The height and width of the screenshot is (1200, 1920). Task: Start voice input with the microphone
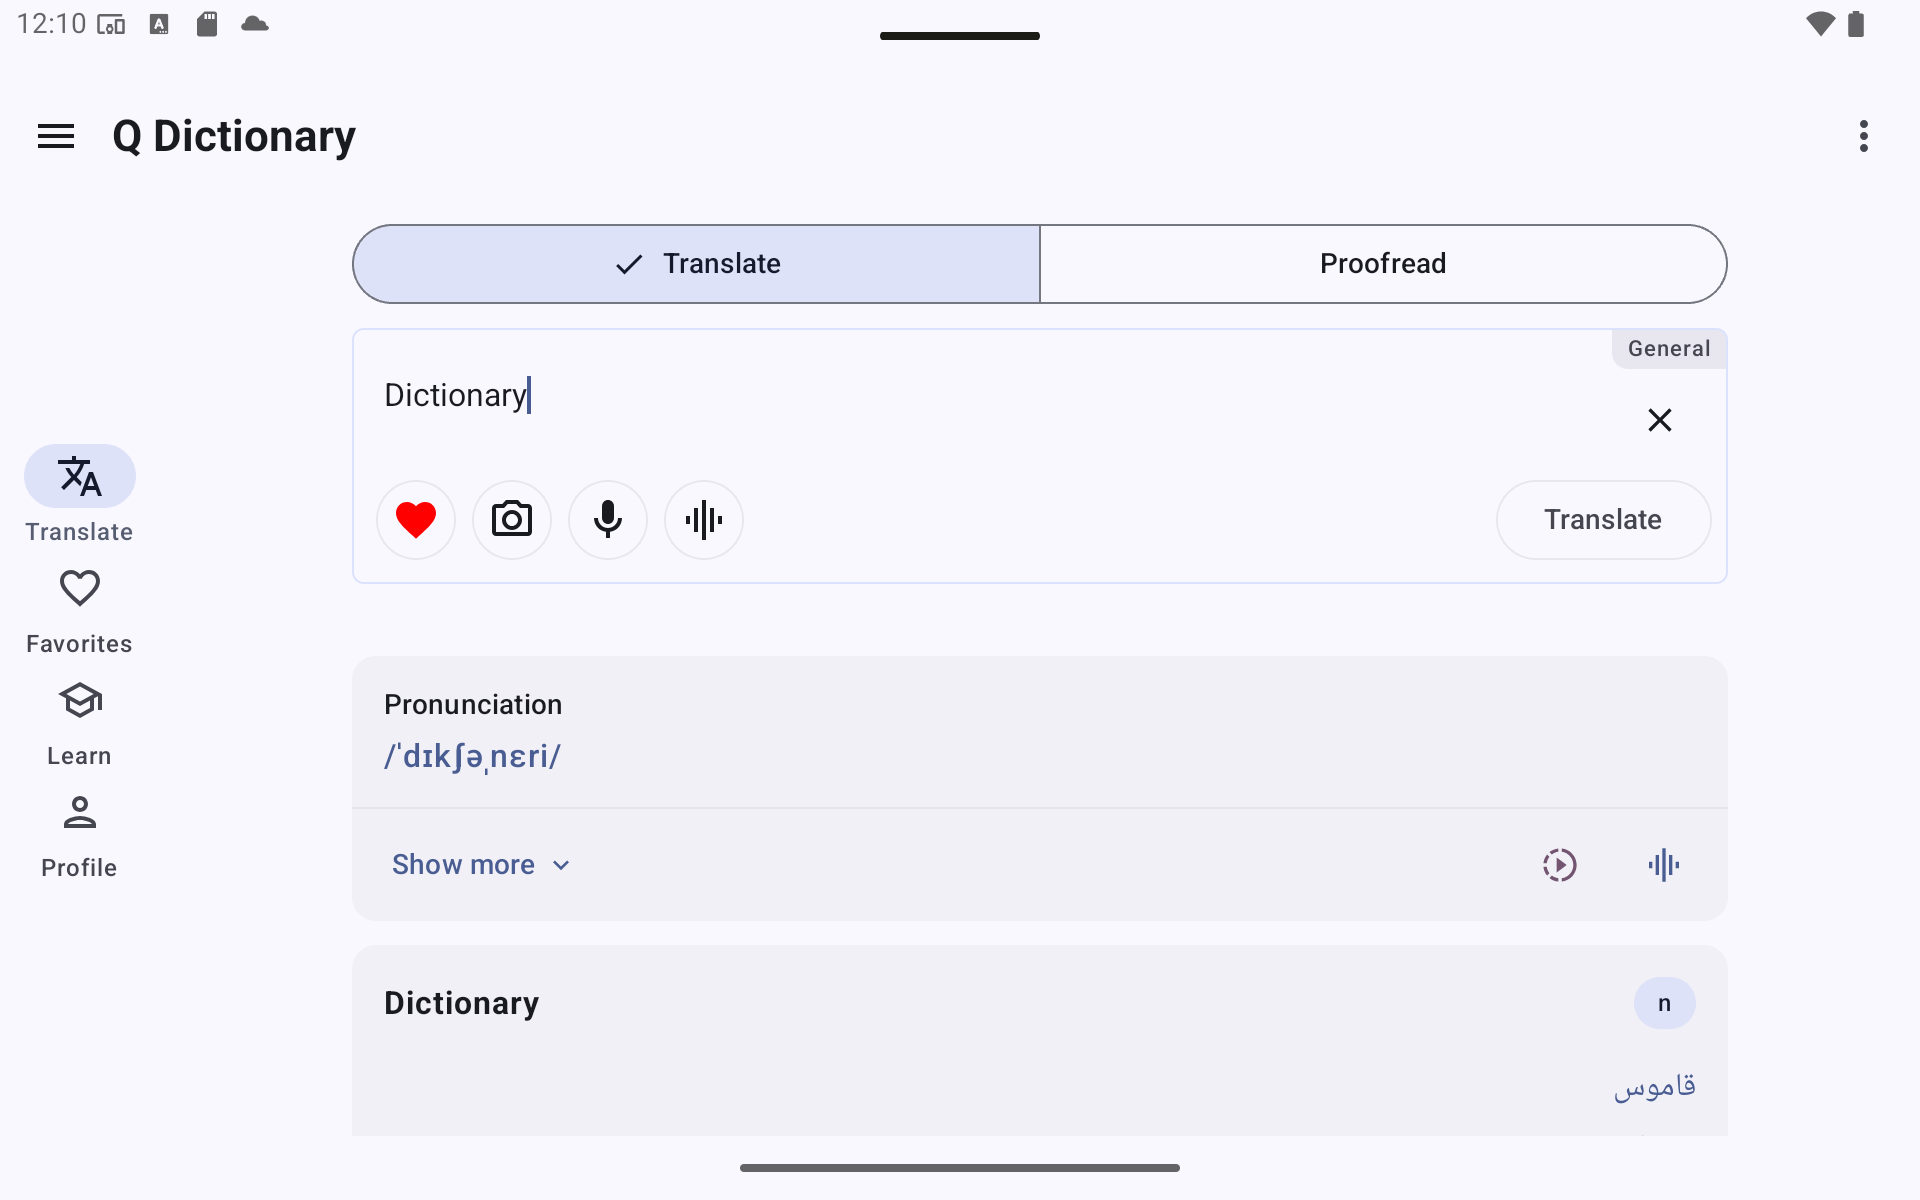pyautogui.click(x=608, y=520)
